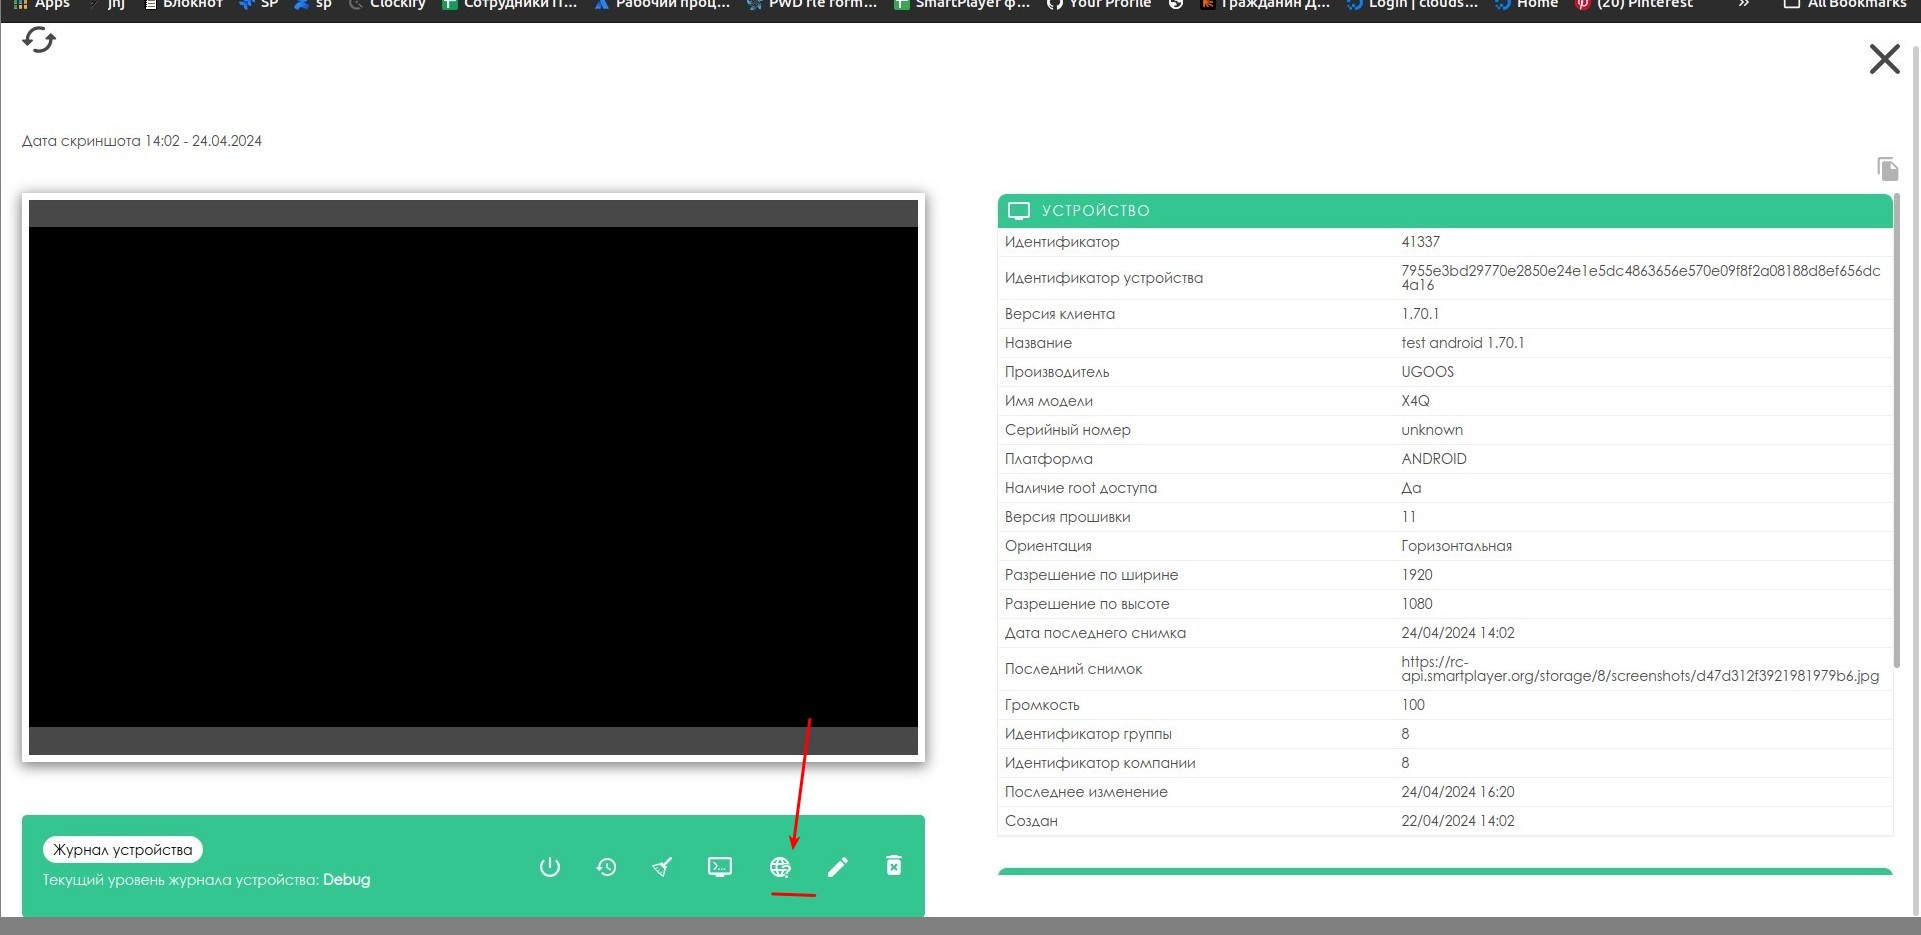The height and width of the screenshot is (935, 1921).
Task: Click the monitor icon in Устройство header
Action: coord(1019,211)
